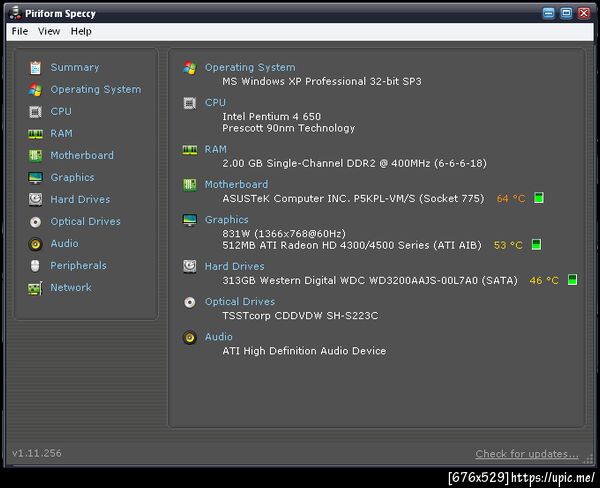
Task: Click the Intel Pentium 4 650 text
Action: (x=272, y=117)
